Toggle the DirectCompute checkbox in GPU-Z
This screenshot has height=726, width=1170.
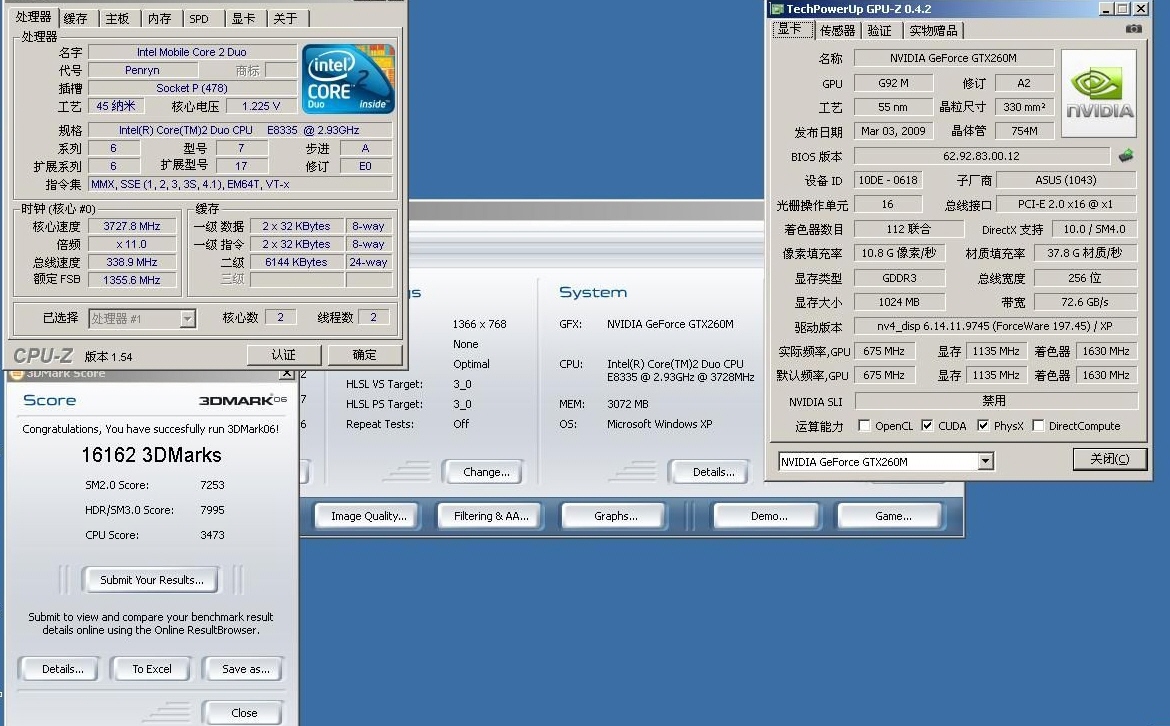click(1038, 425)
